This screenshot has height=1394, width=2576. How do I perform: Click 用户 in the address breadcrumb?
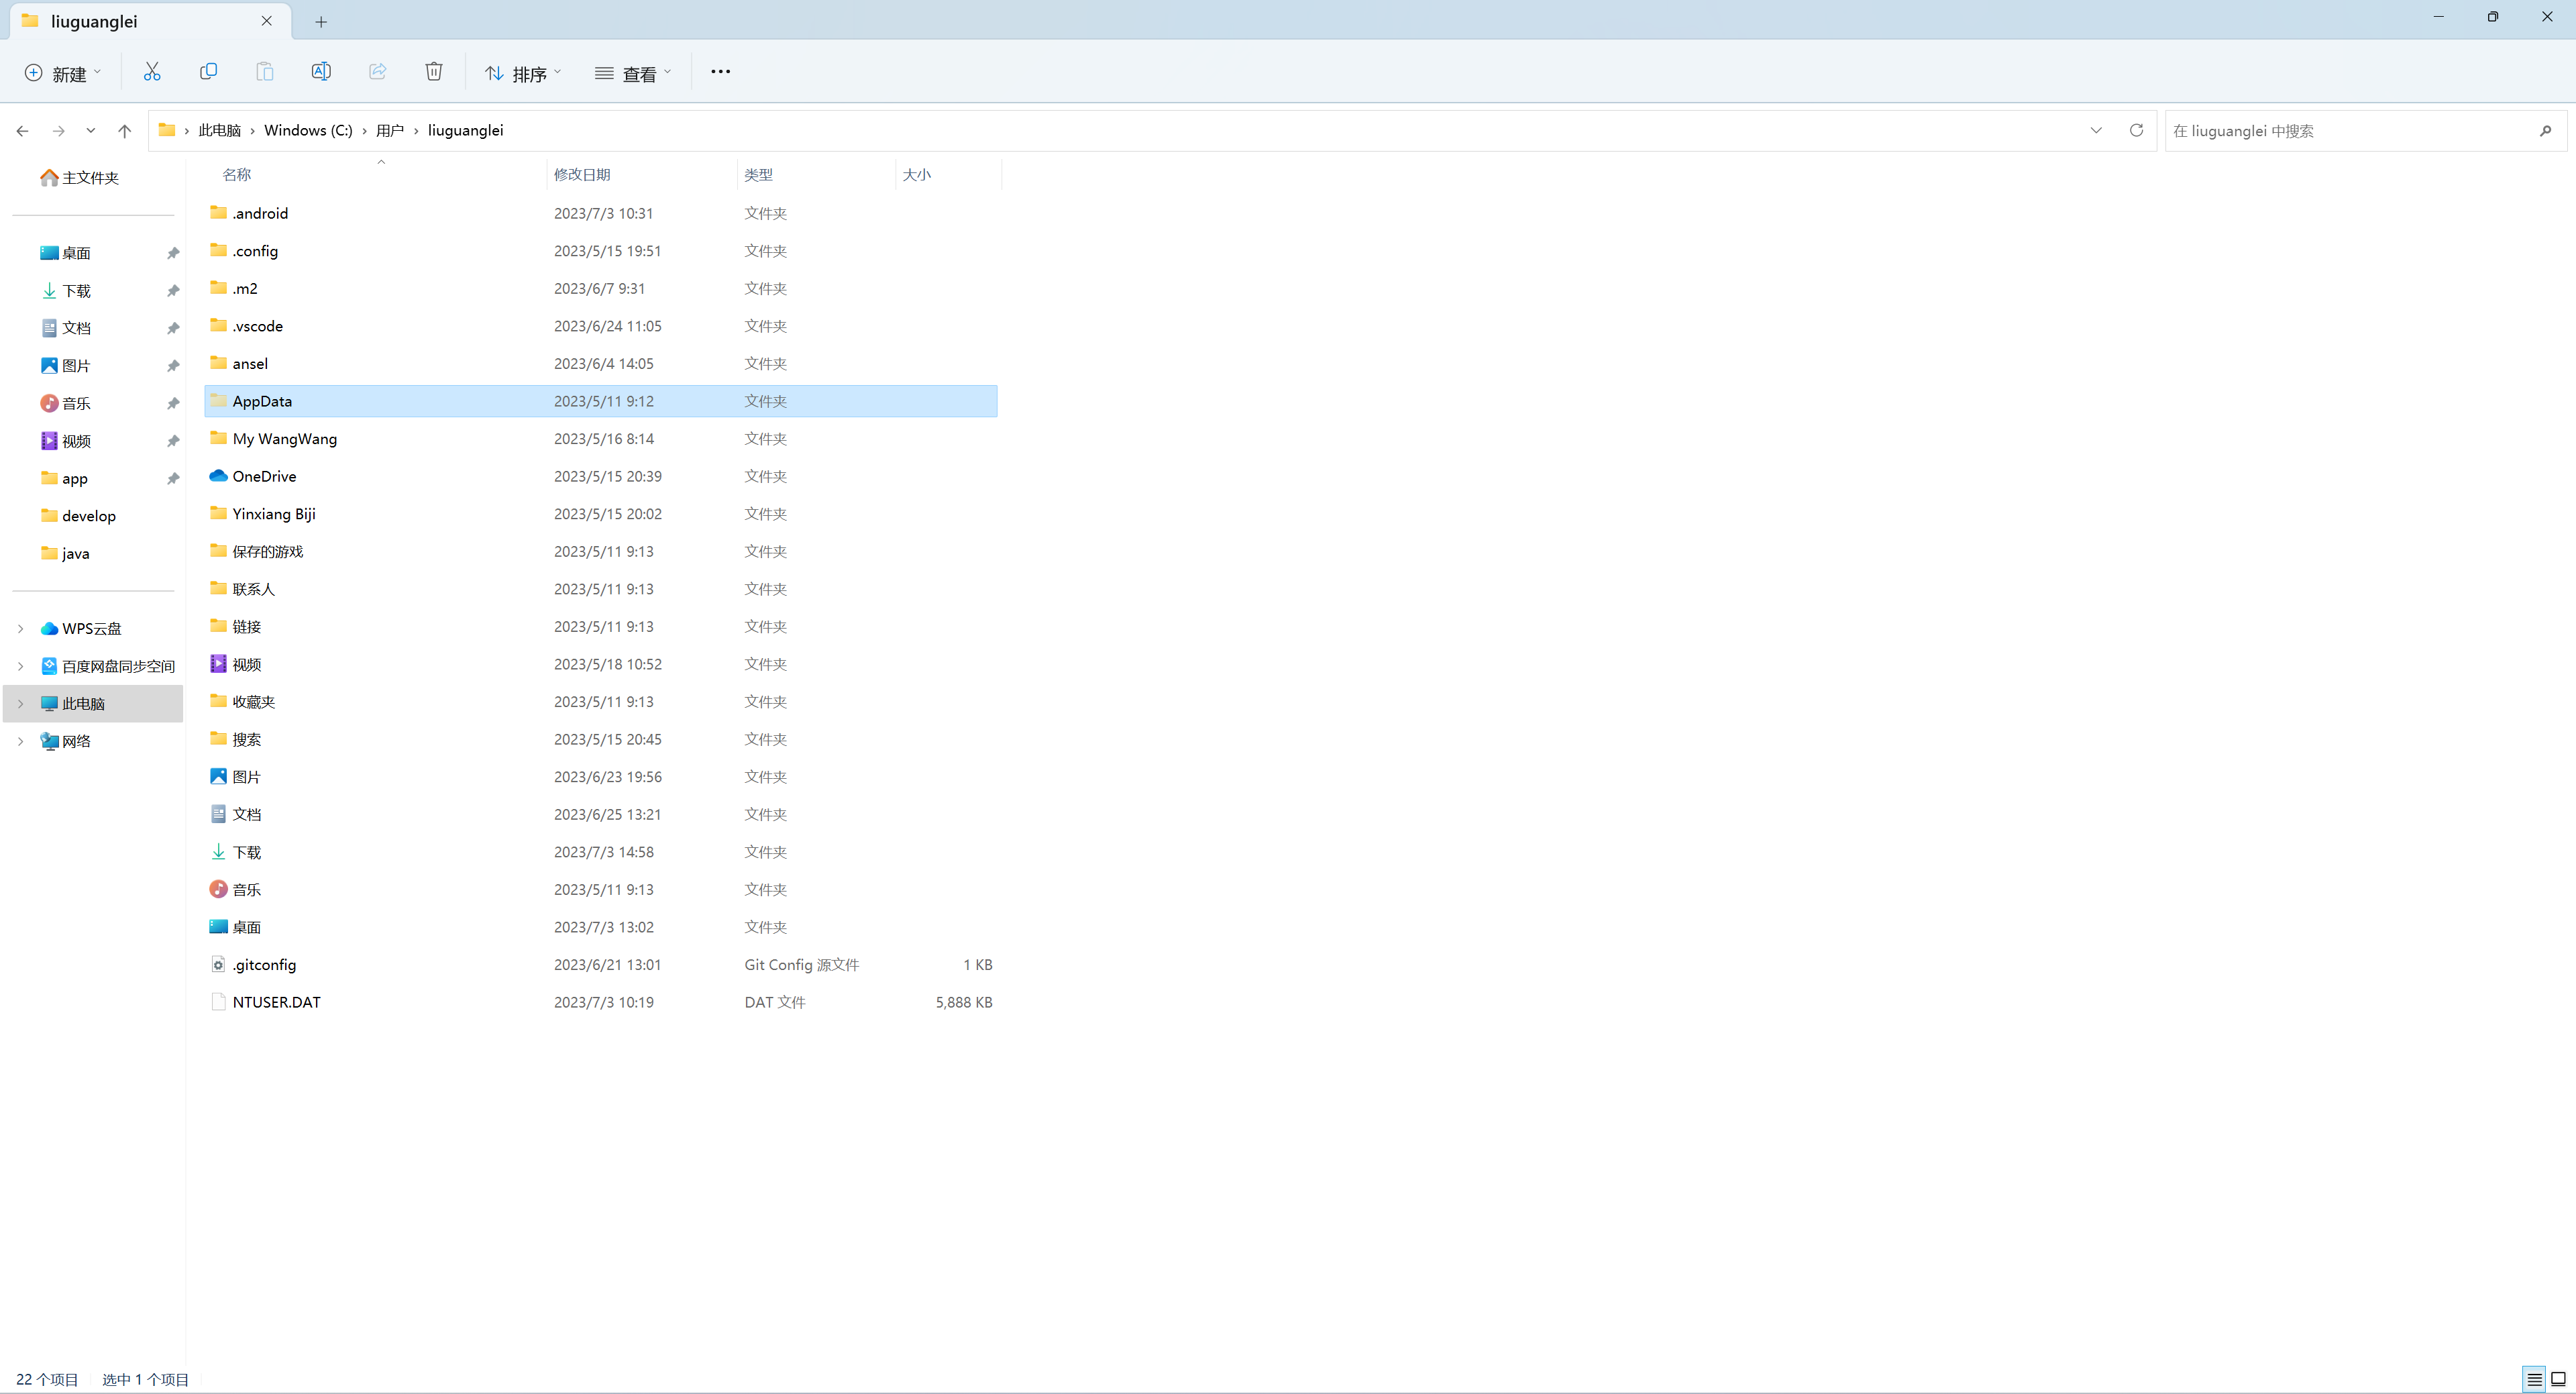[390, 131]
